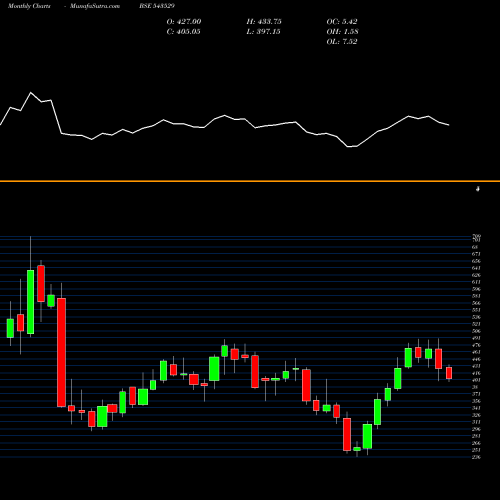This screenshot has width=500, height=500.
Task: Select the OL: 7.52 value
Action: click(x=342, y=42)
